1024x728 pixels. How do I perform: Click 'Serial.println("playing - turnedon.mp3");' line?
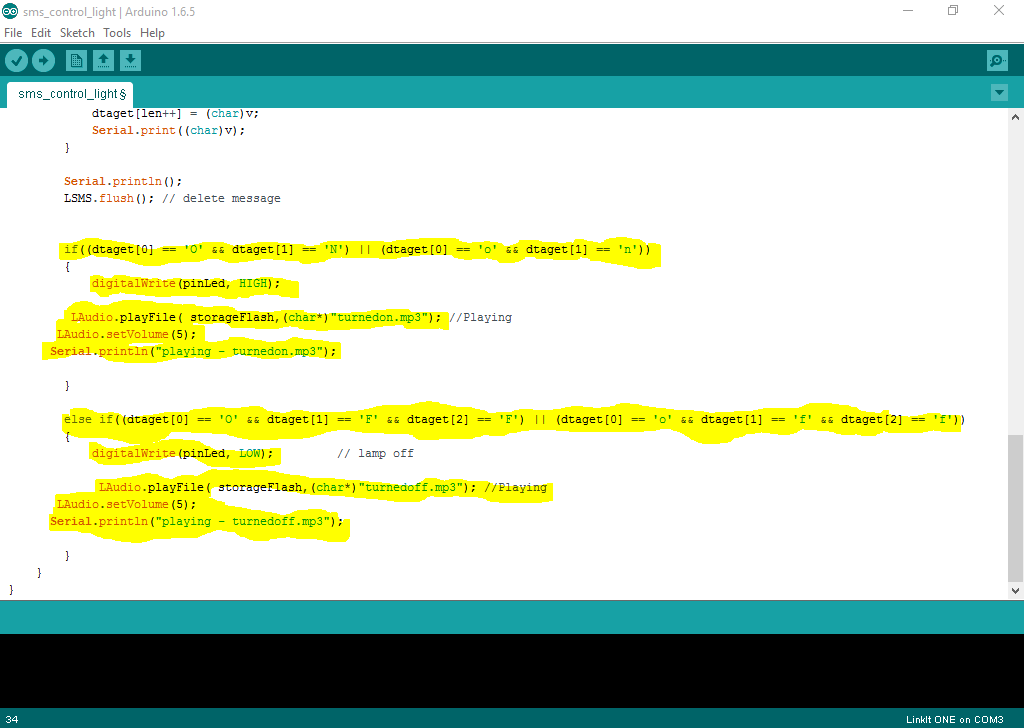pyautogui.click(x=193, y=351)
